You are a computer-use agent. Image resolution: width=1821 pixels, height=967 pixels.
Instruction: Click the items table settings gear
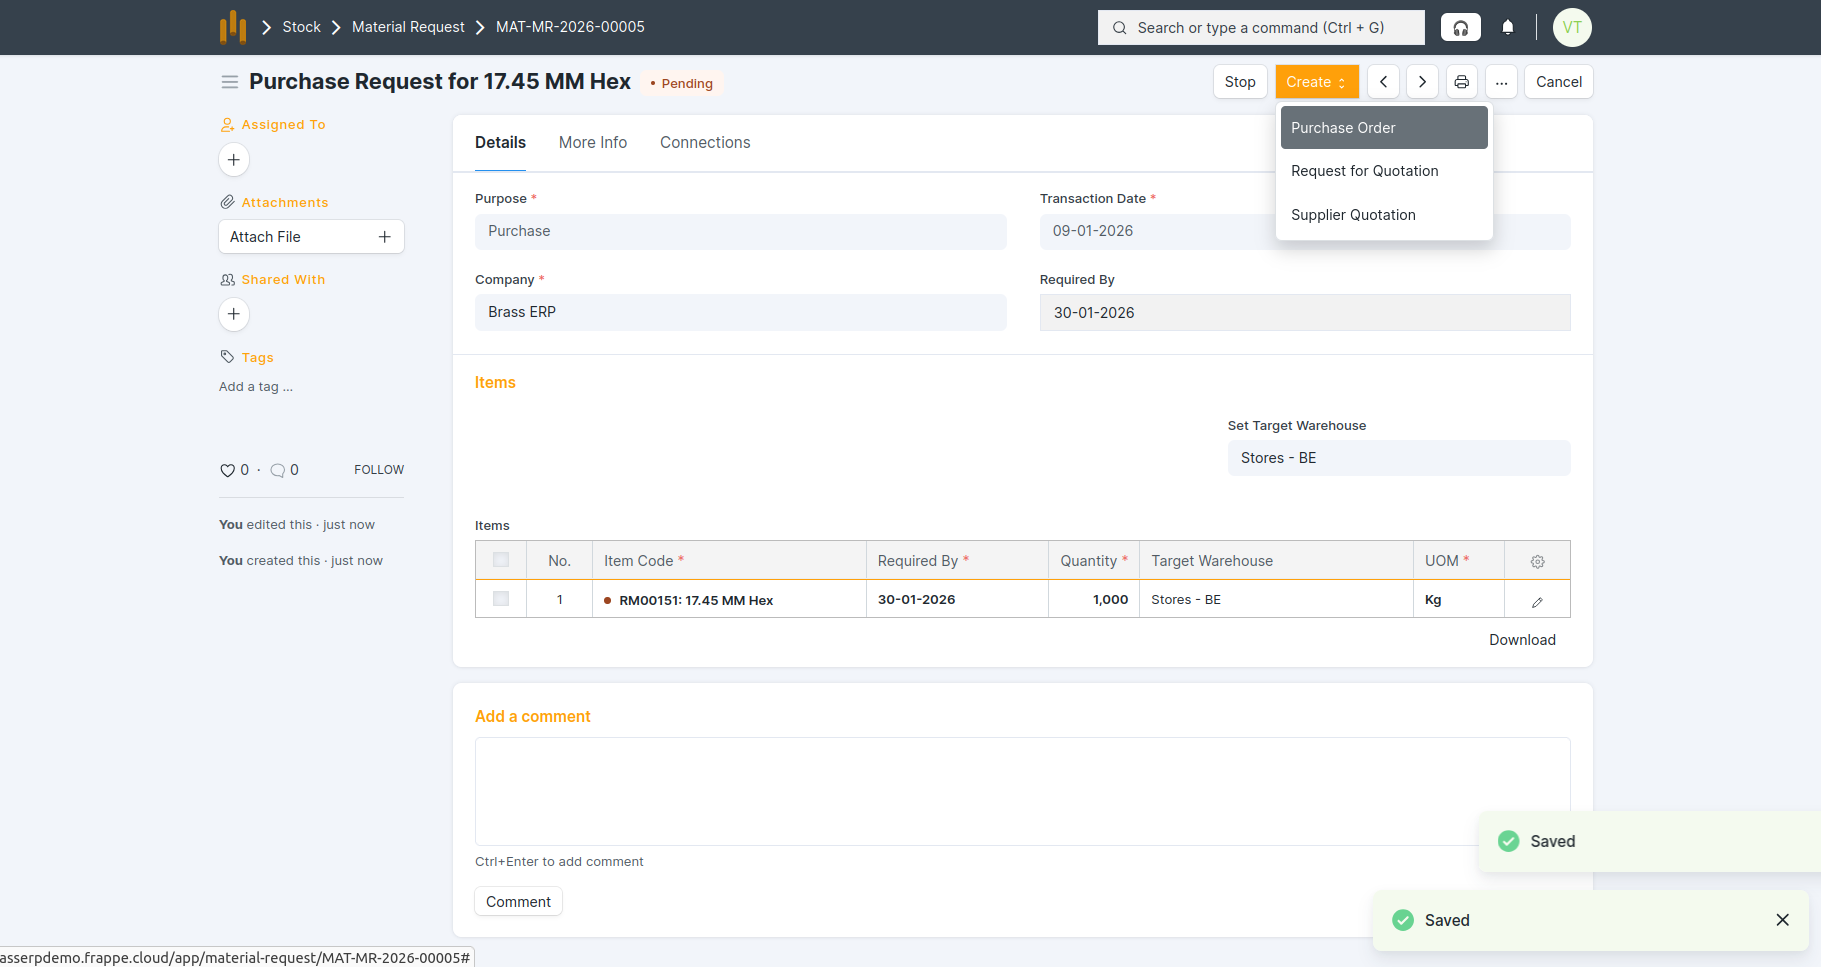coord(1537,561)
